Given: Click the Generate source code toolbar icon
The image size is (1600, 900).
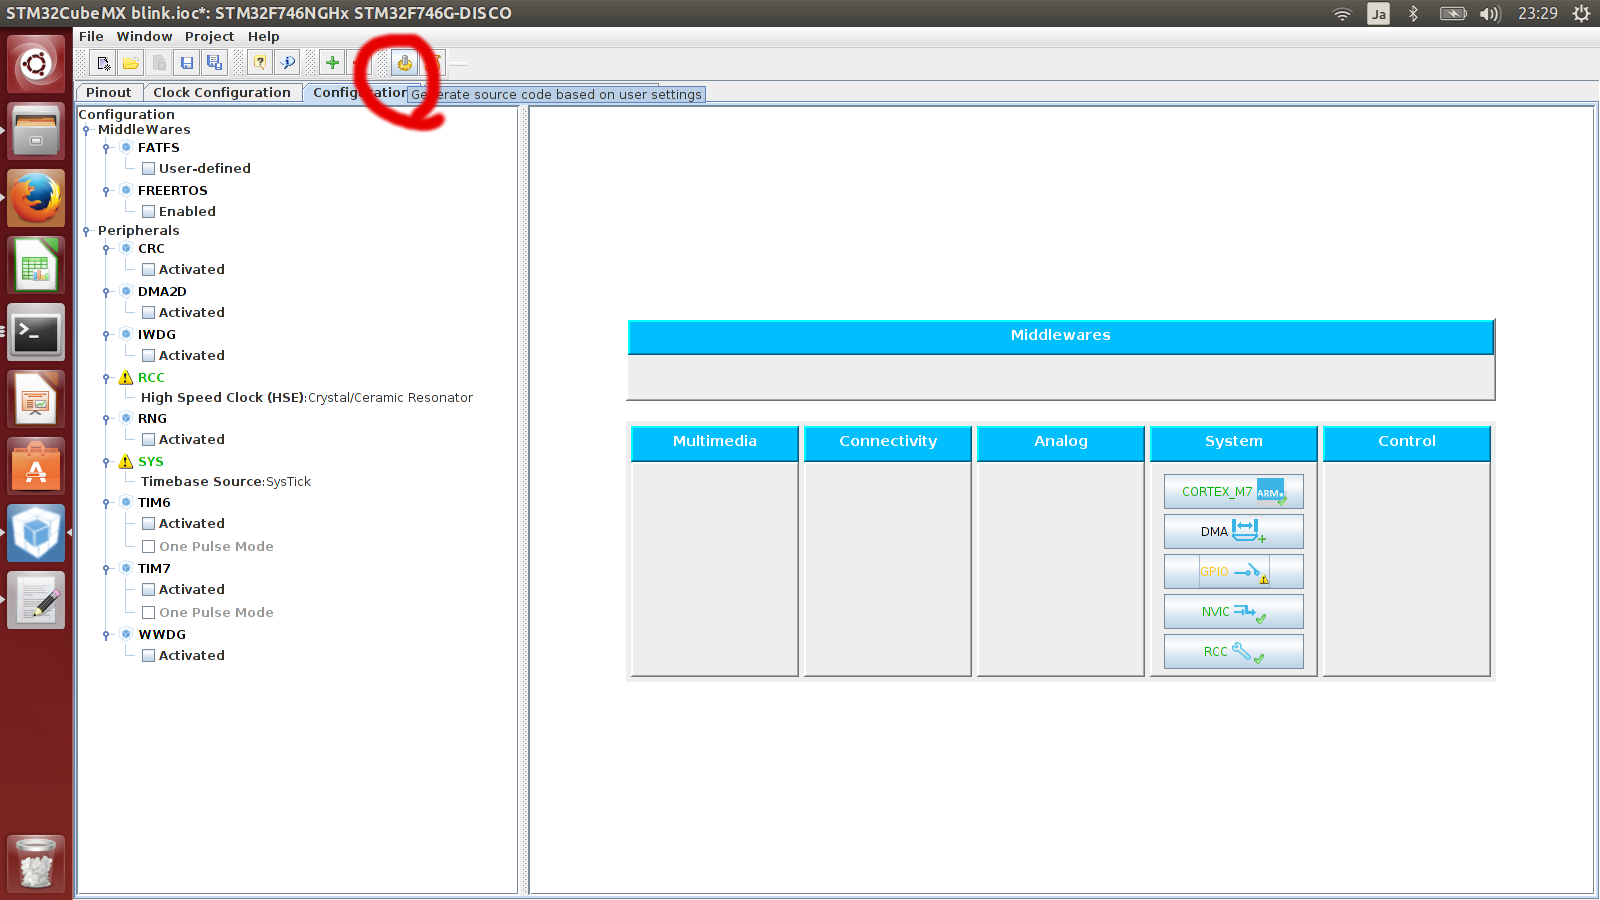Looking at the screenshot, I should (x=404, y=63).
